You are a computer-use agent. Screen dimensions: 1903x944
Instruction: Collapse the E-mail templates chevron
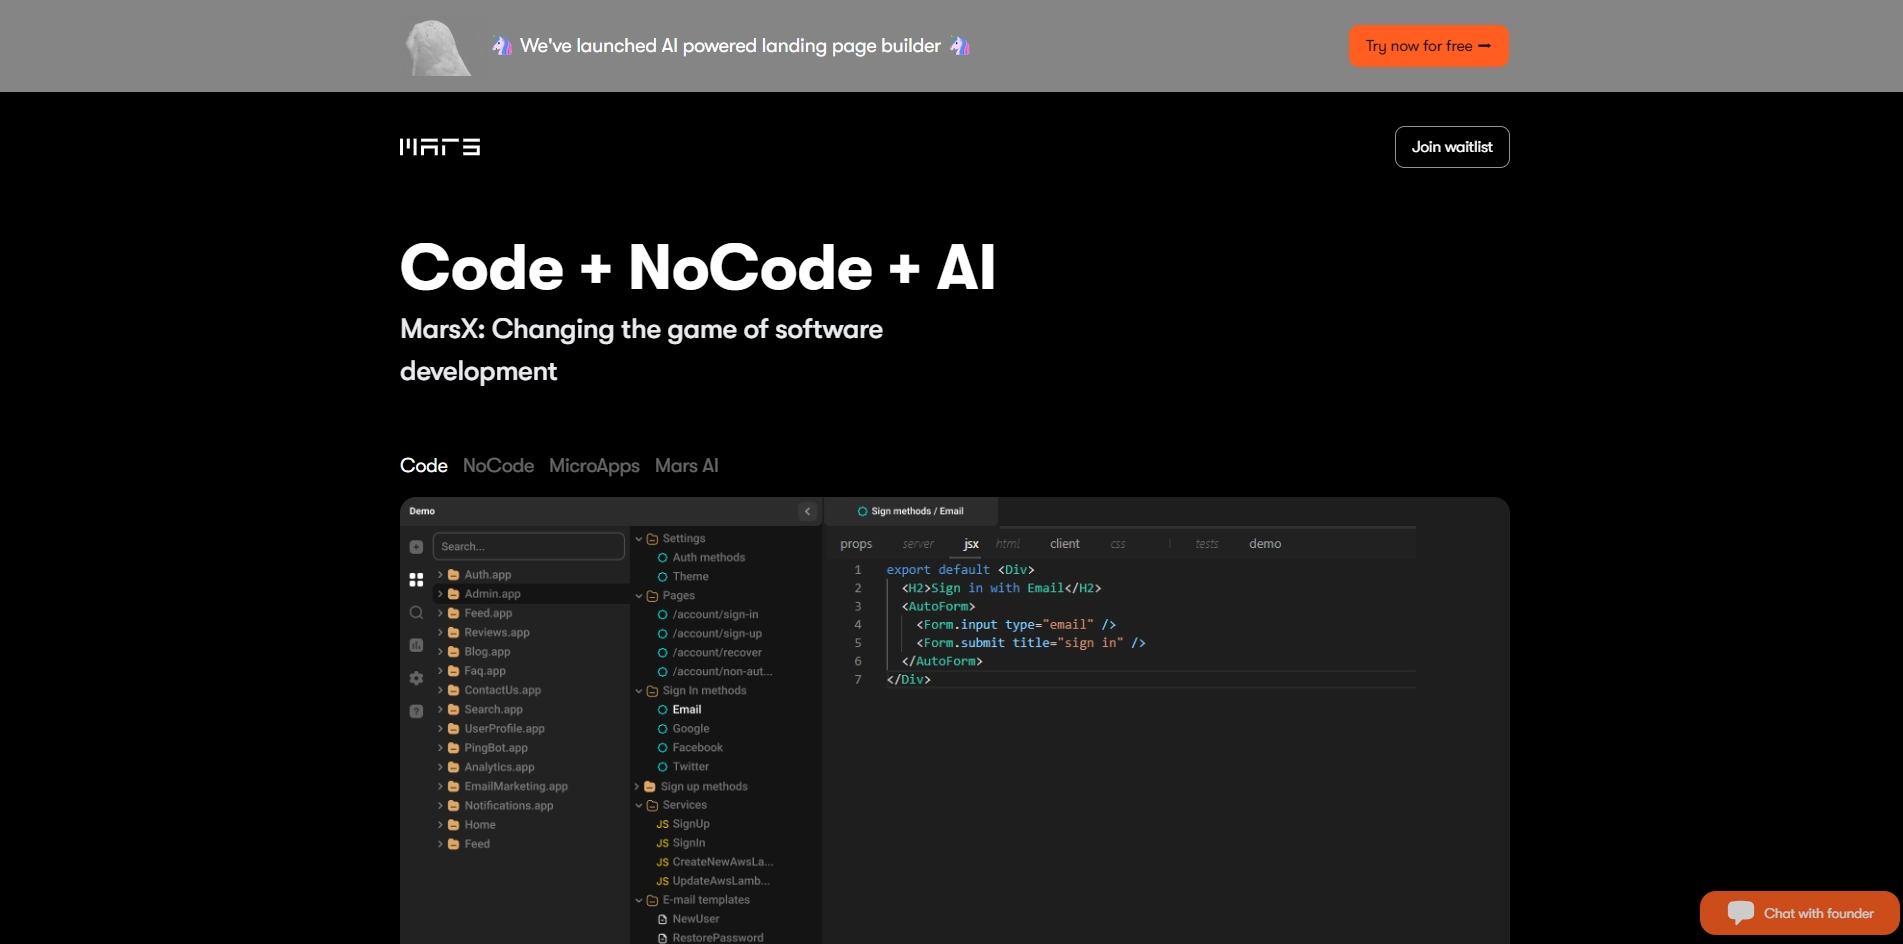[639, 900]
